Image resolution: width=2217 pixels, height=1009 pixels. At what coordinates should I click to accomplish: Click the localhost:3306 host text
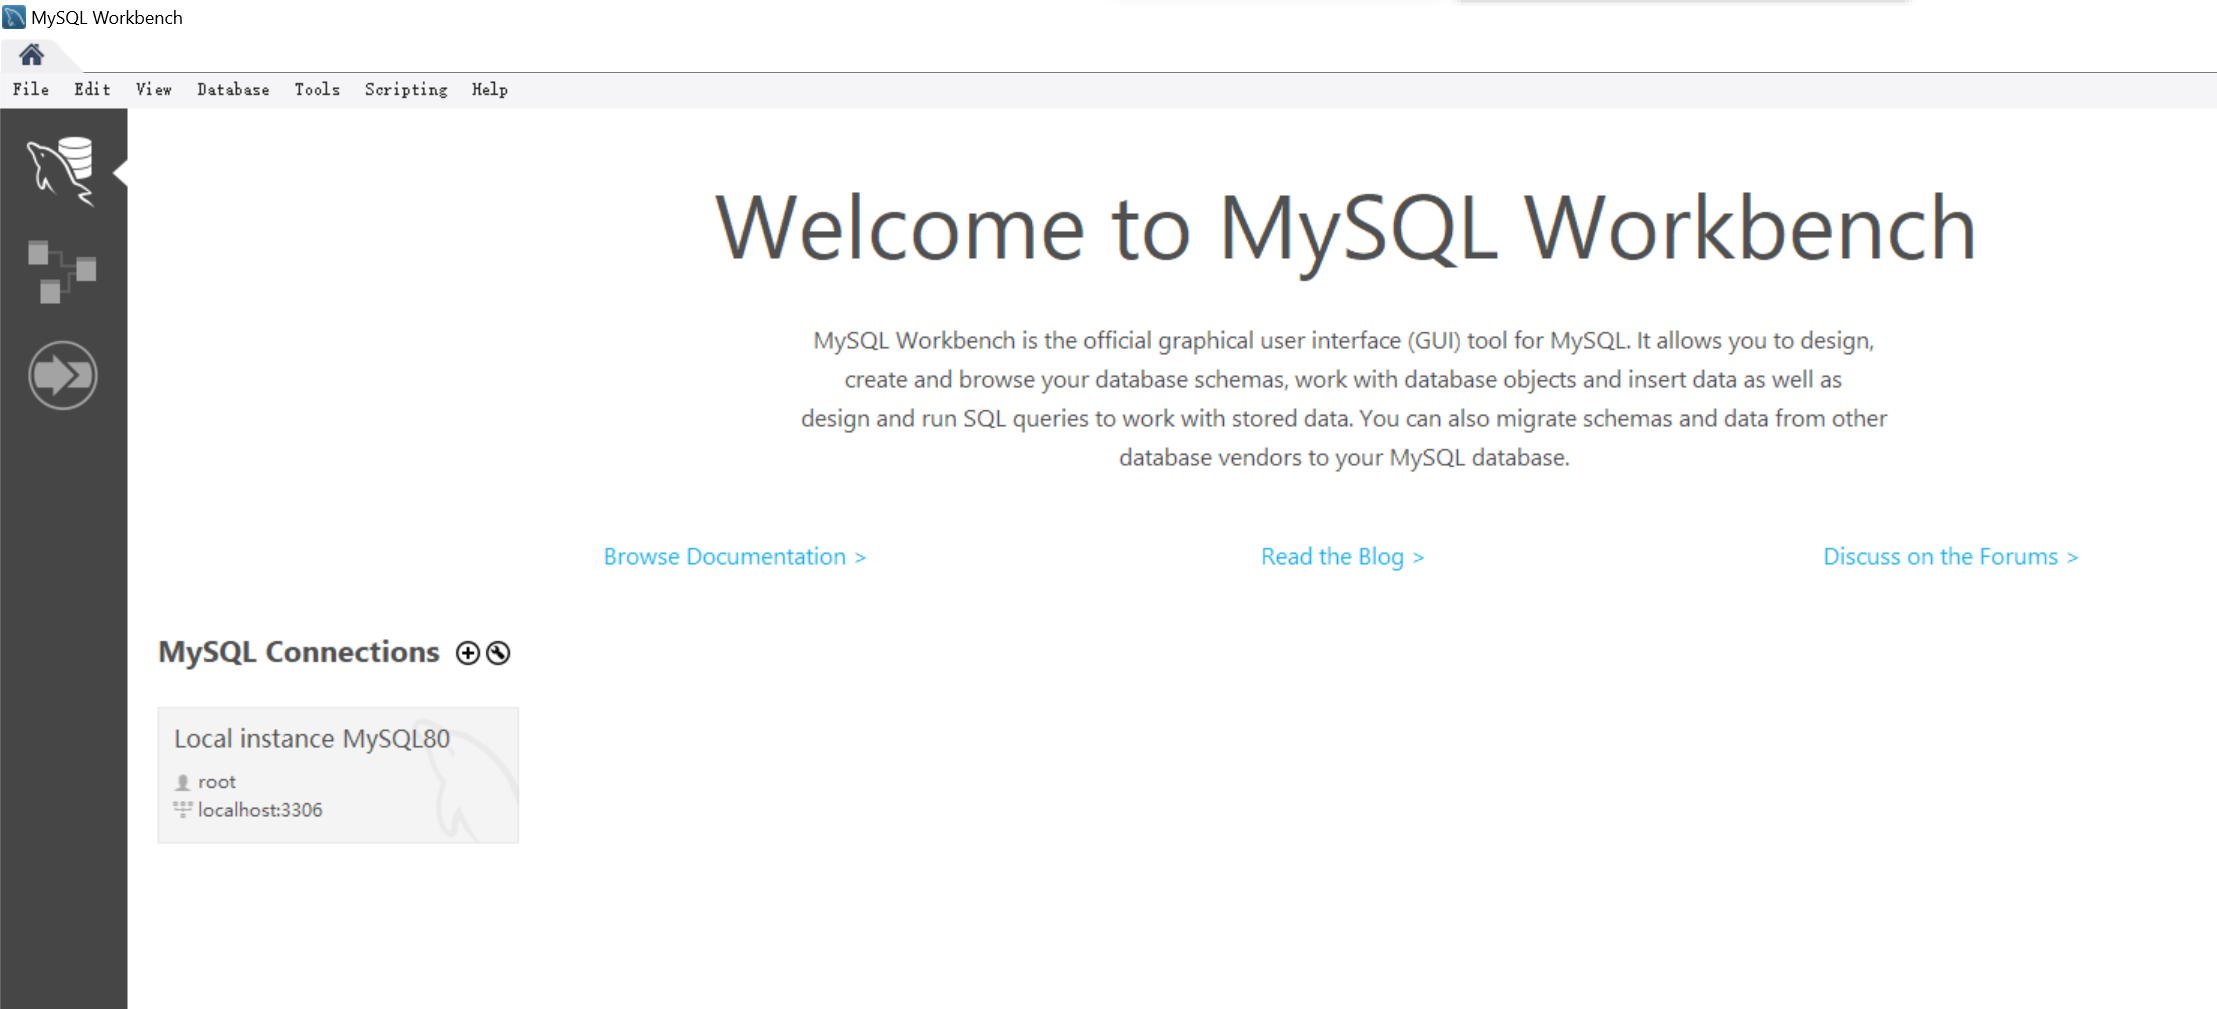[x=260, y=810]
